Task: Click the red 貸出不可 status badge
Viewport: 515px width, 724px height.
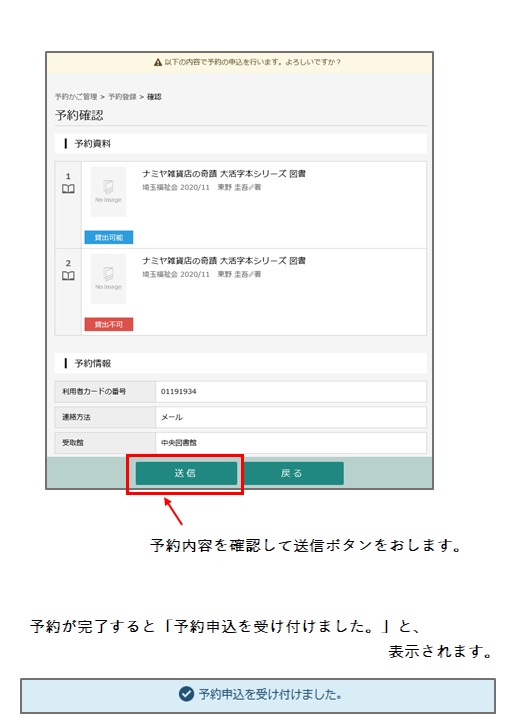Action: (x=109, y=324)
